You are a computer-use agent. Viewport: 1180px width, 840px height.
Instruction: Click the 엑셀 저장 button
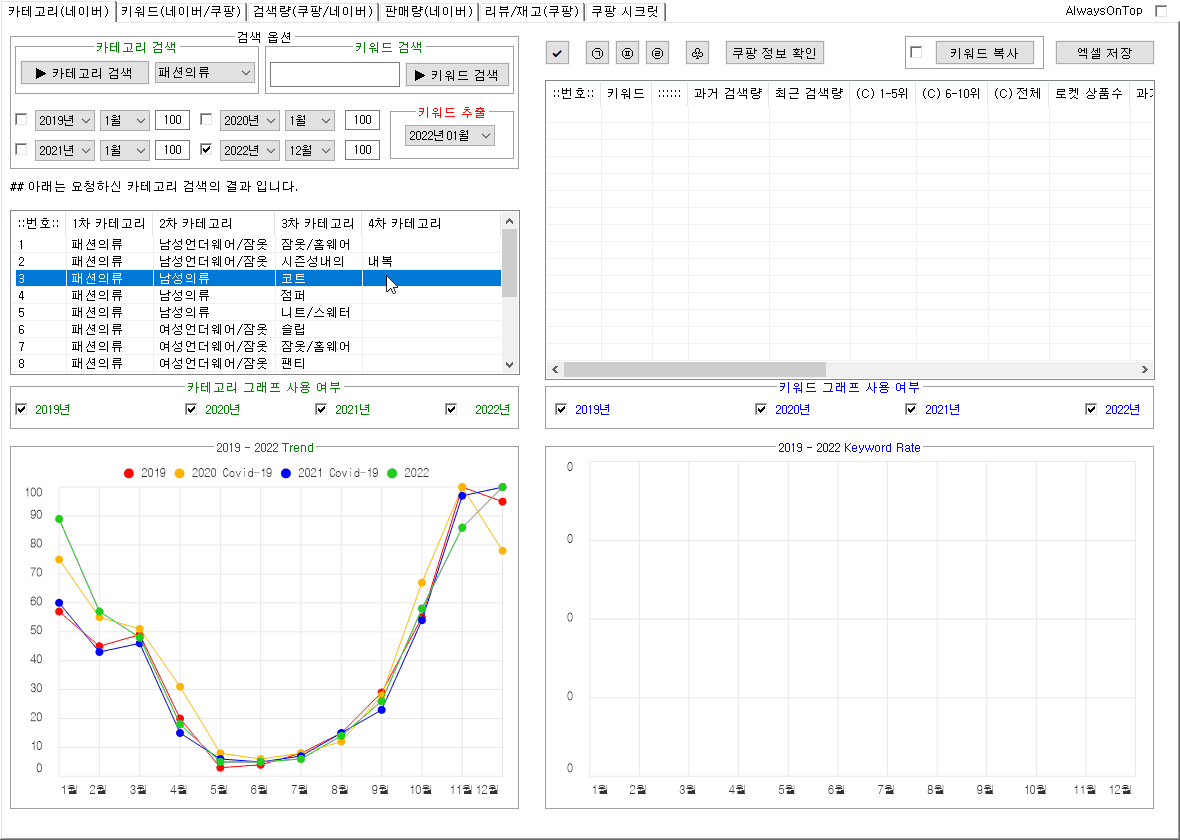point(1104,53)
